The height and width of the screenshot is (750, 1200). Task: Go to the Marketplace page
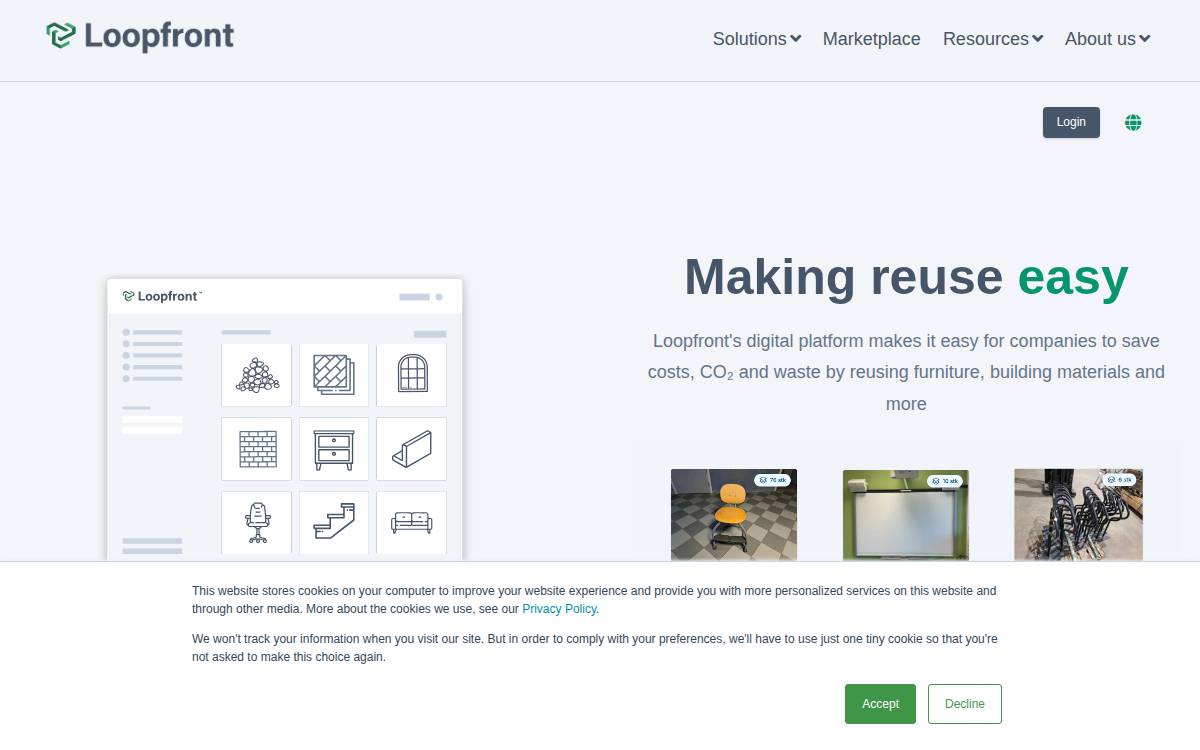(871, 39)
